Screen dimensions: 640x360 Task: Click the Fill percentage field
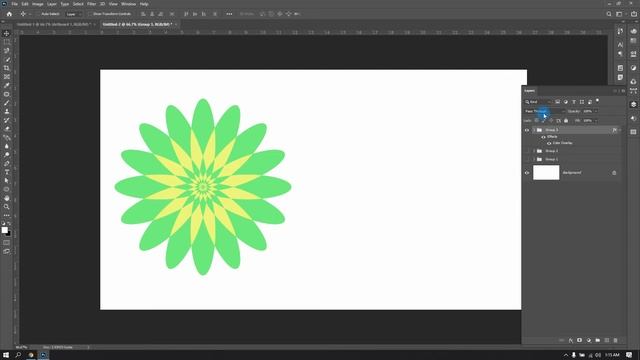(x=587, y=121)
